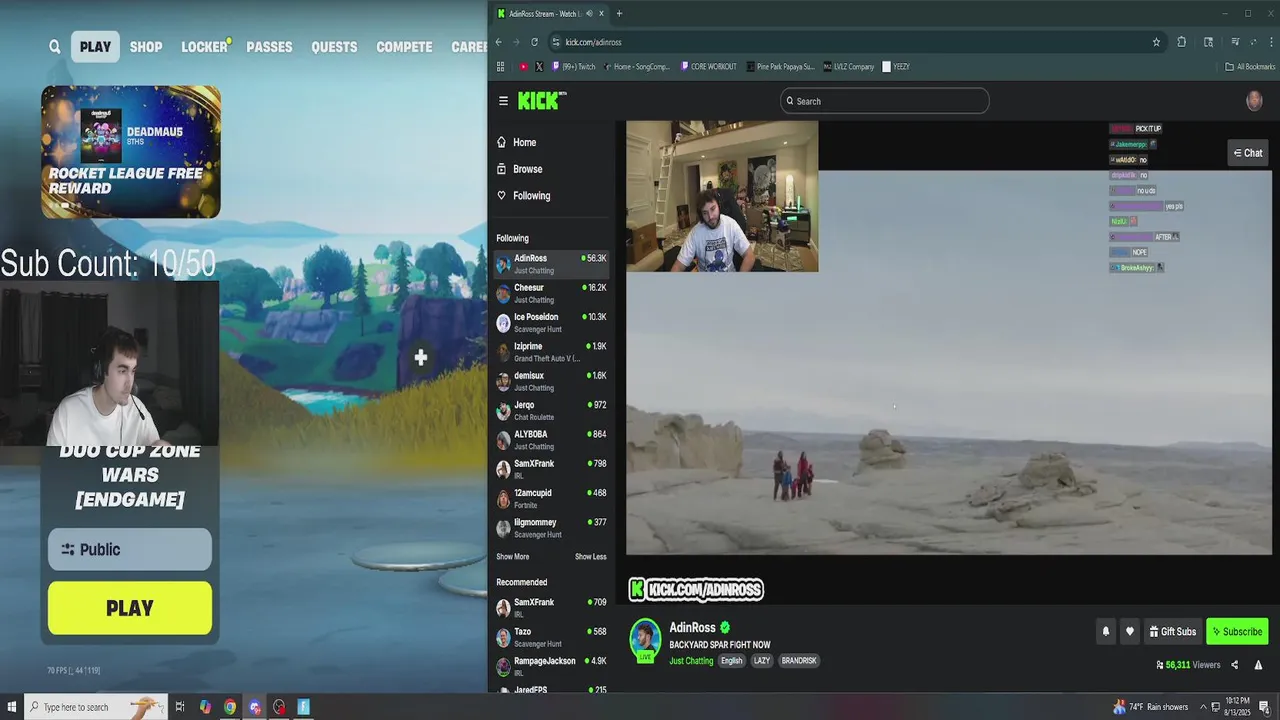
Task: Open SamXFrank channel under Recommended
Action: [x=552, y=608]
